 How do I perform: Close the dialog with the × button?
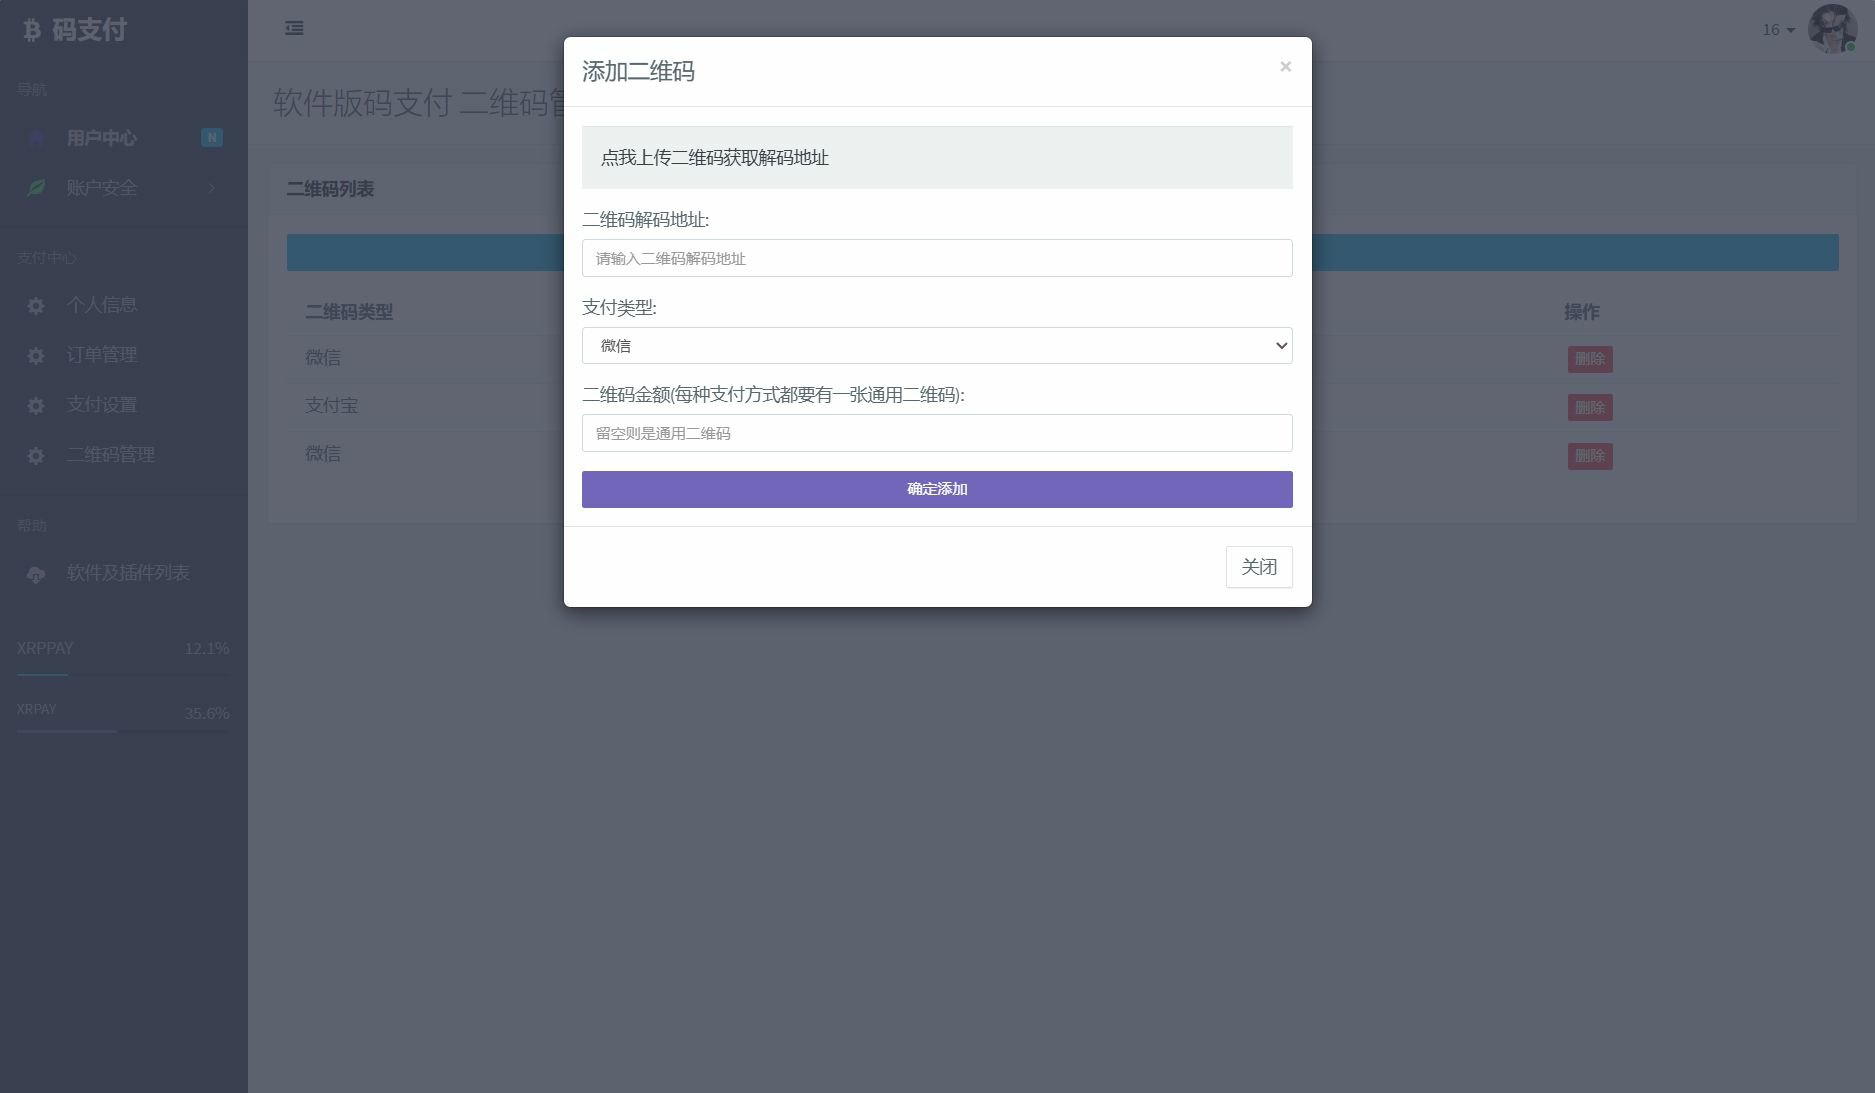click(1285, 66)
